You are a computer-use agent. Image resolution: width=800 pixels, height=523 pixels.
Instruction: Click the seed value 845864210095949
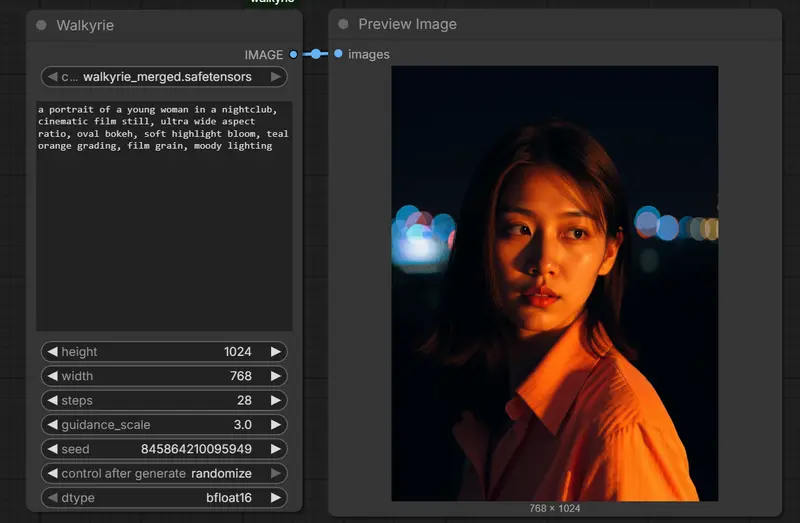196,449
